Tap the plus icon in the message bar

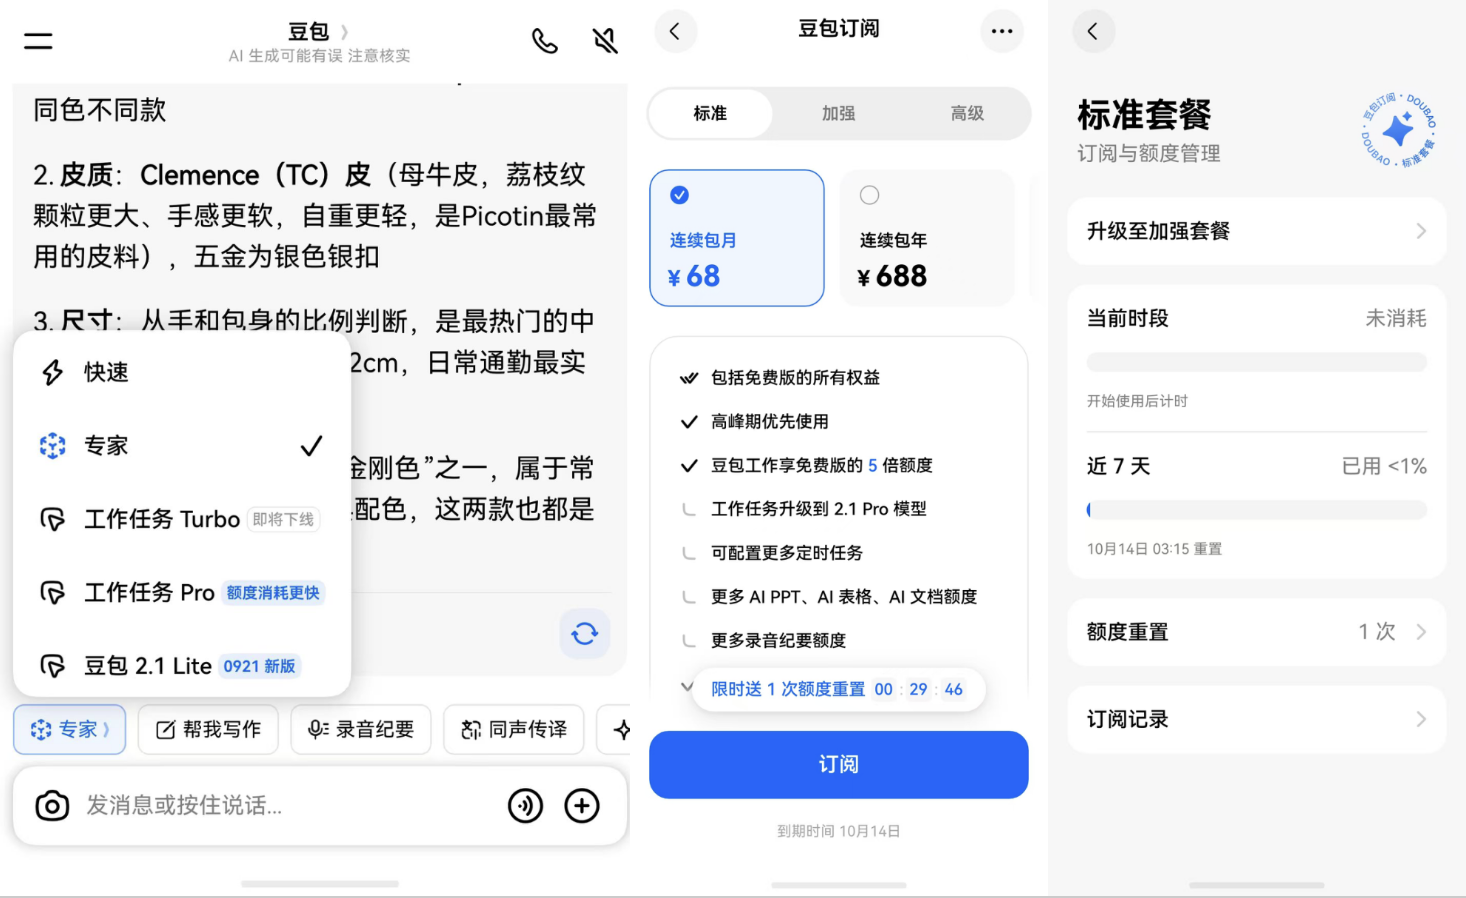pos(582,805)
